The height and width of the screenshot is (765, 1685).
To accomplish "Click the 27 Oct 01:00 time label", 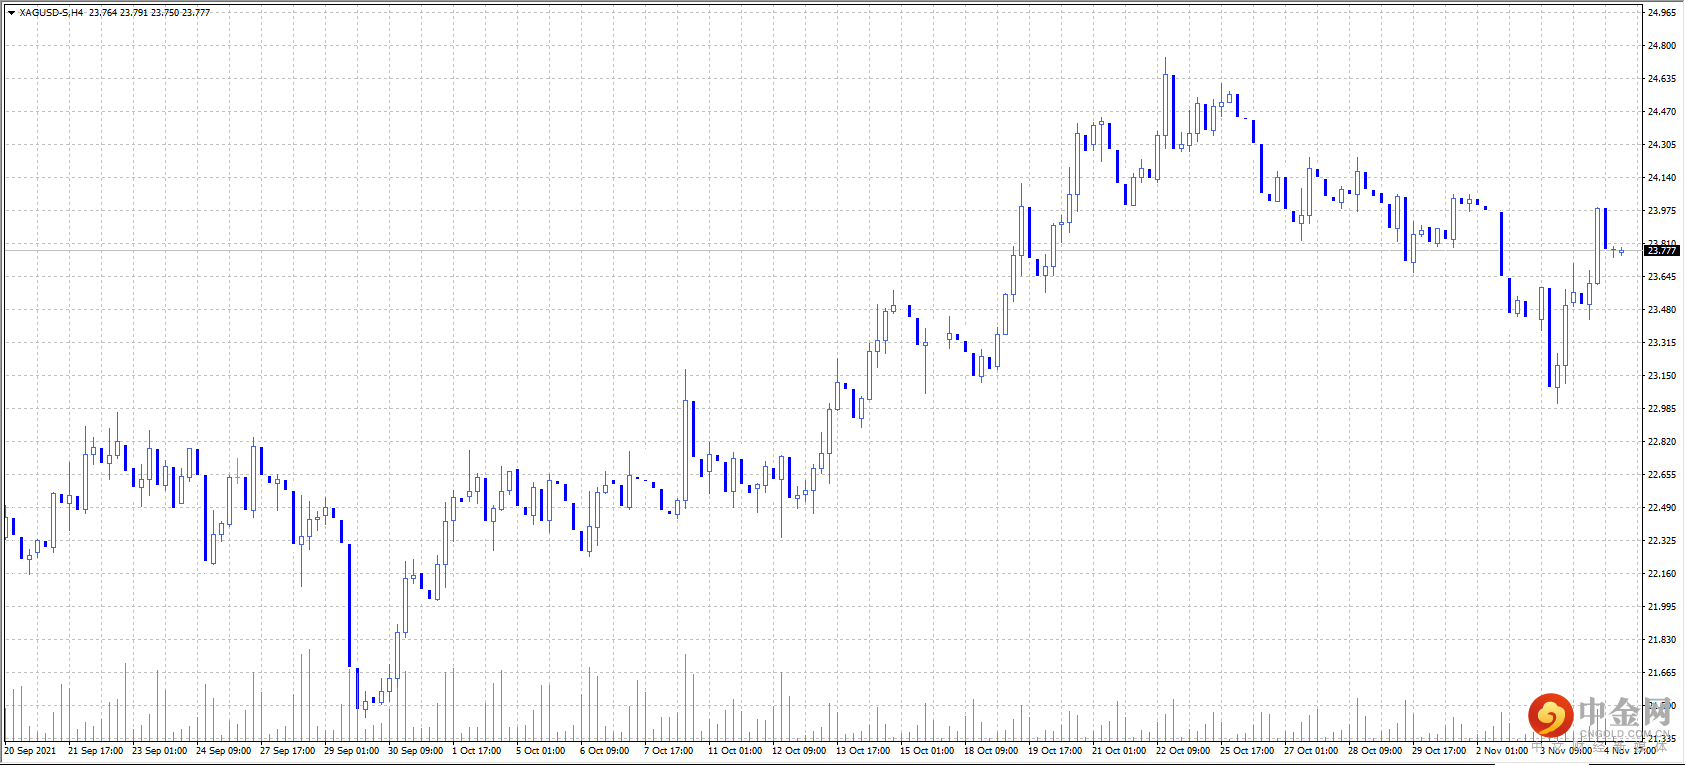I will tap(1312, 751).
